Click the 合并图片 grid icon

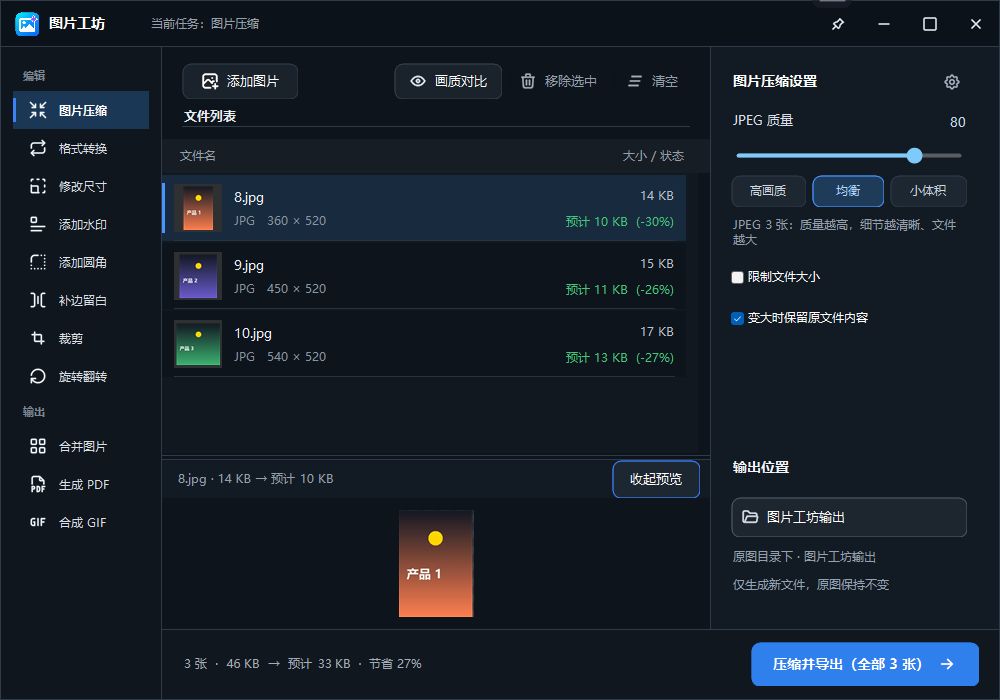coord(38,446)
